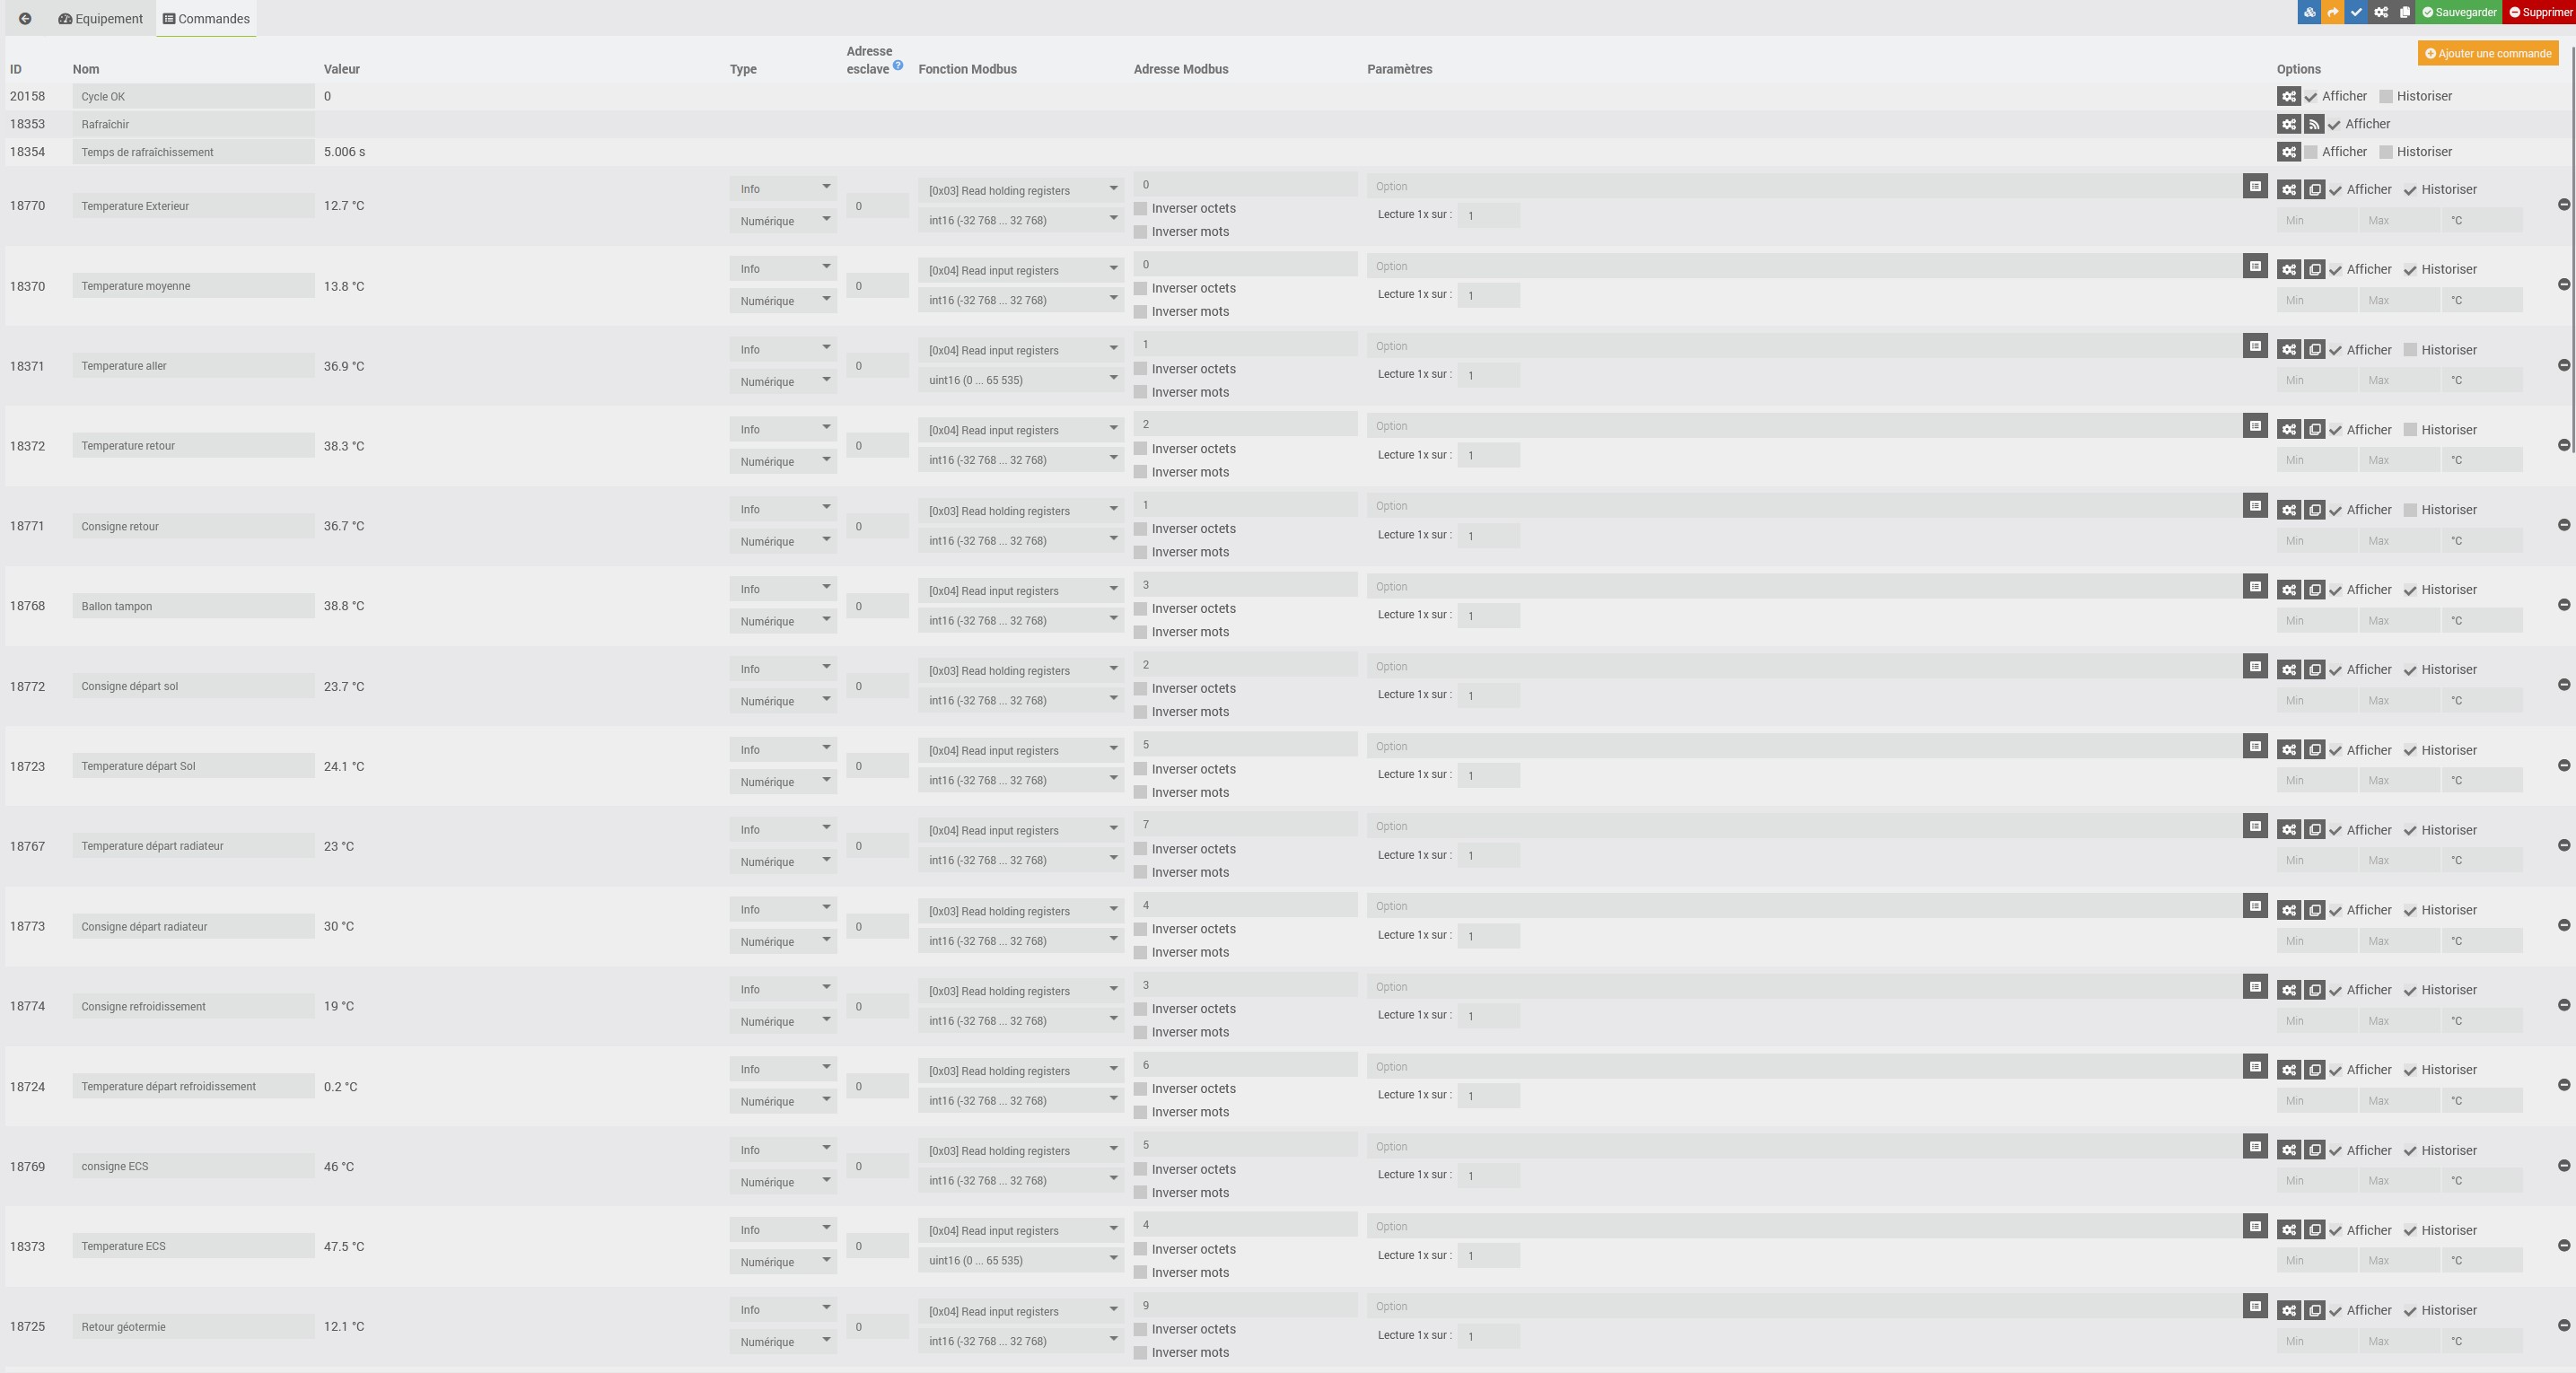Click Ajouter une commande button
Screen dimensions: 2576x1373
pyautogui.click(x=2487, y=53)
